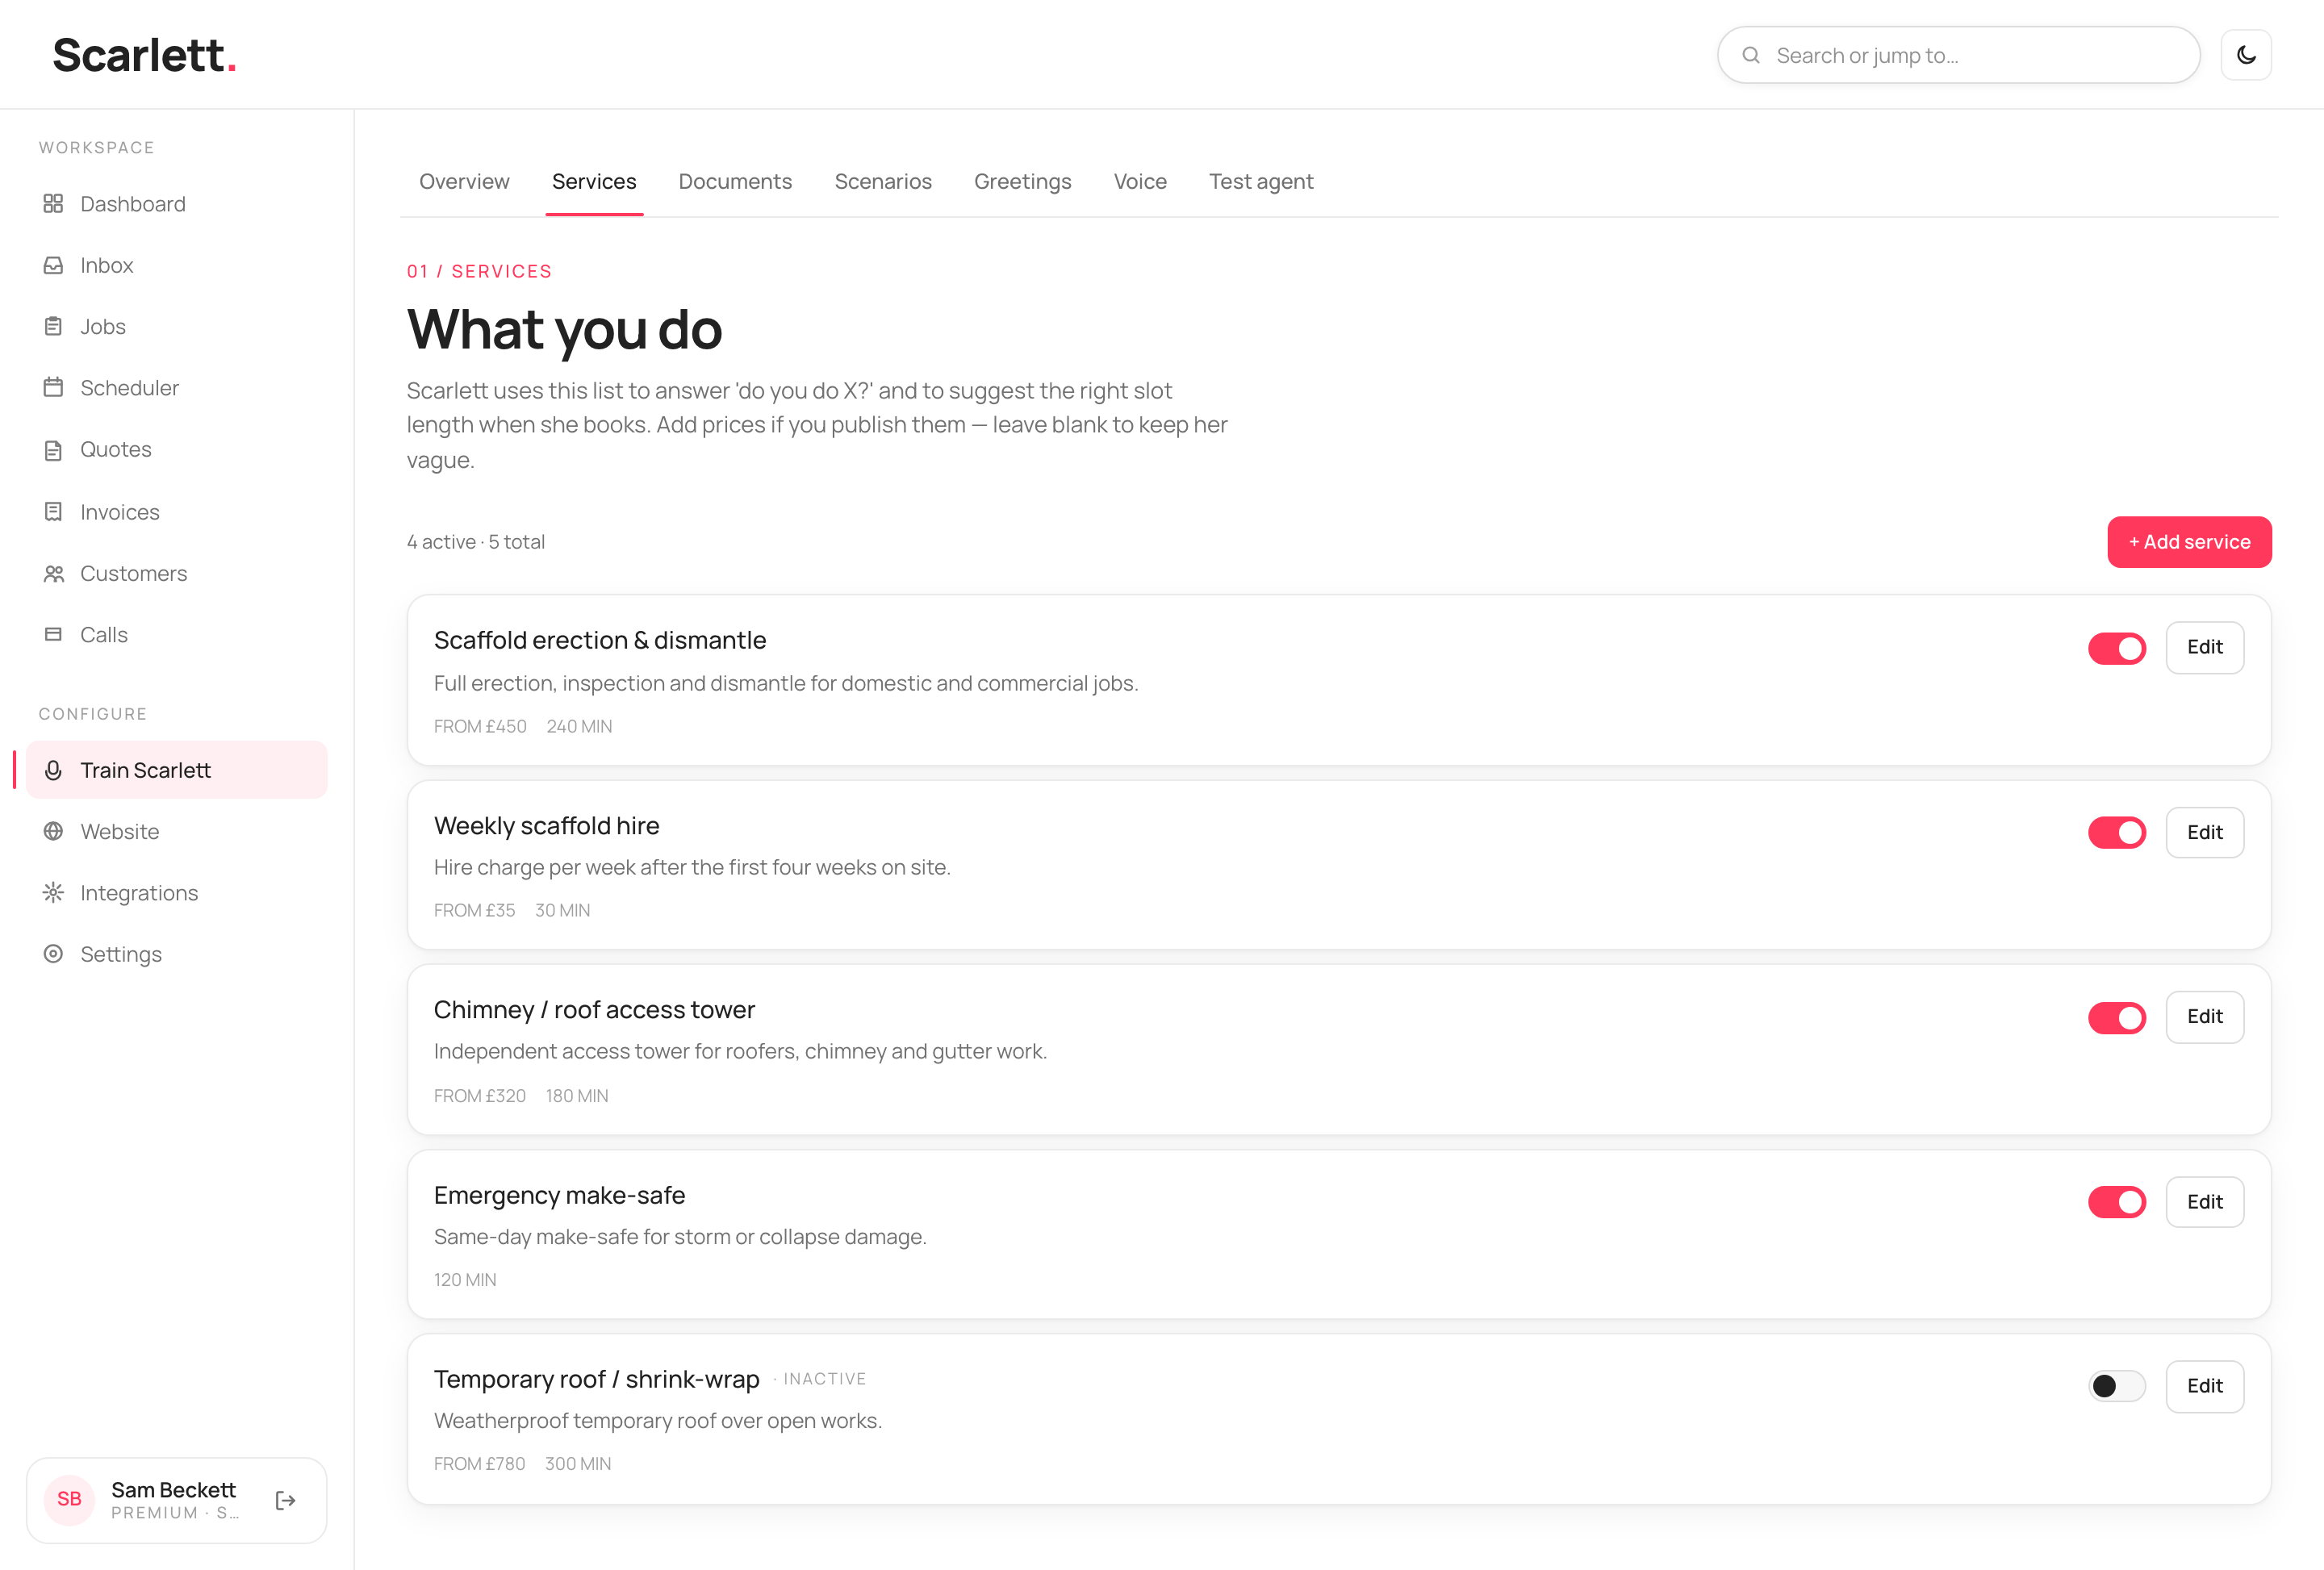Select the Services tab

click(x=594, y=182)
